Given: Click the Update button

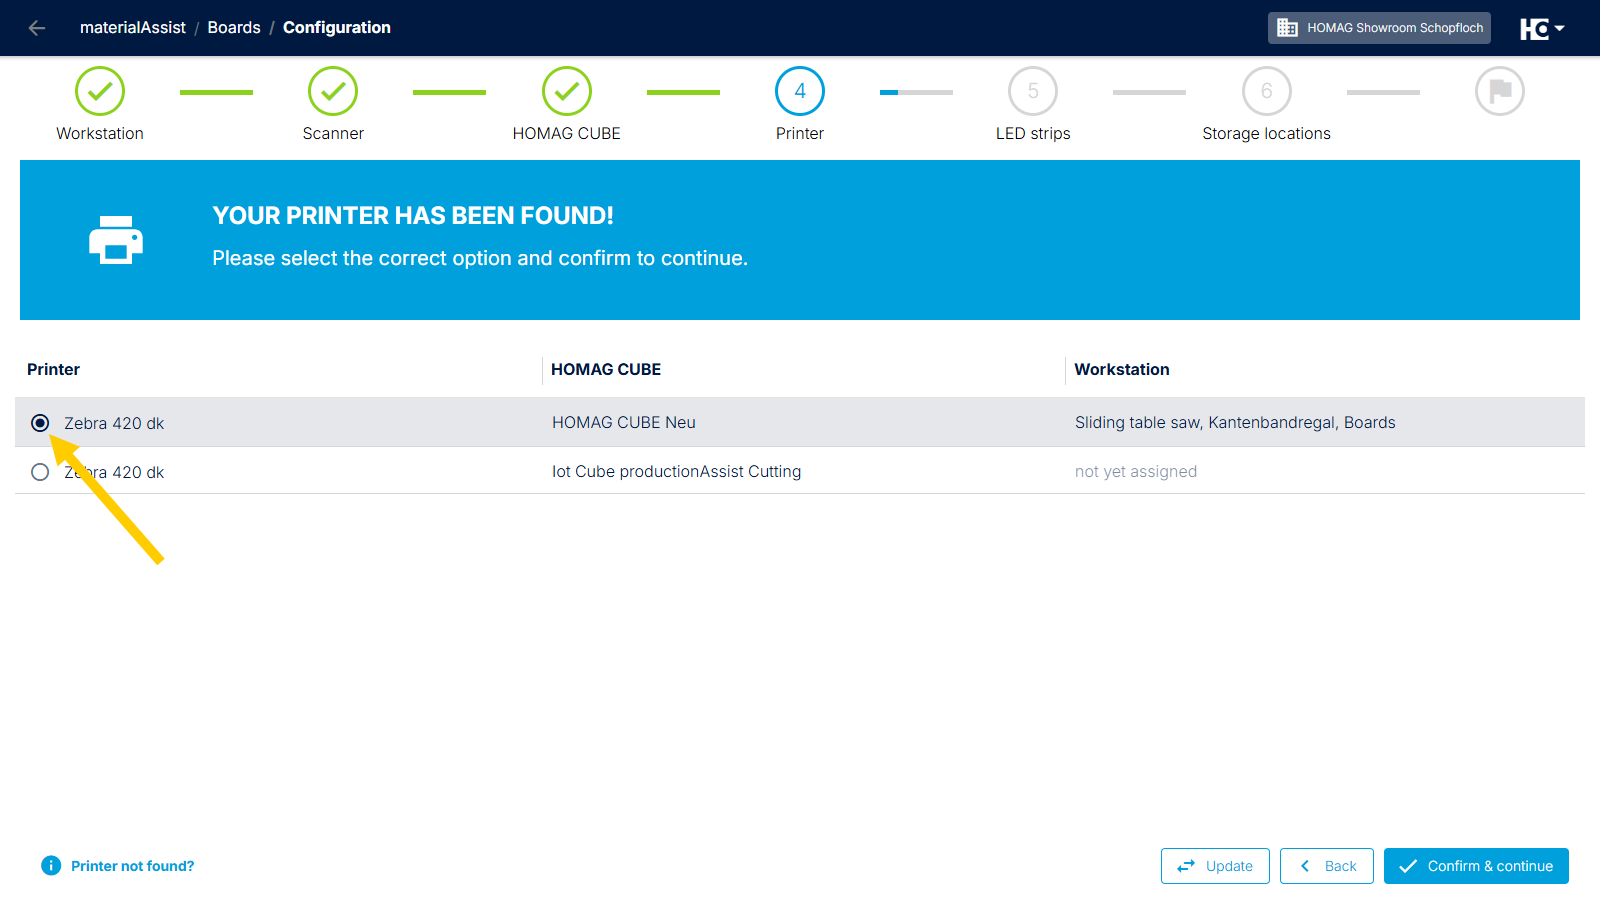Looking at the screenshot, I should point(1215,866).
